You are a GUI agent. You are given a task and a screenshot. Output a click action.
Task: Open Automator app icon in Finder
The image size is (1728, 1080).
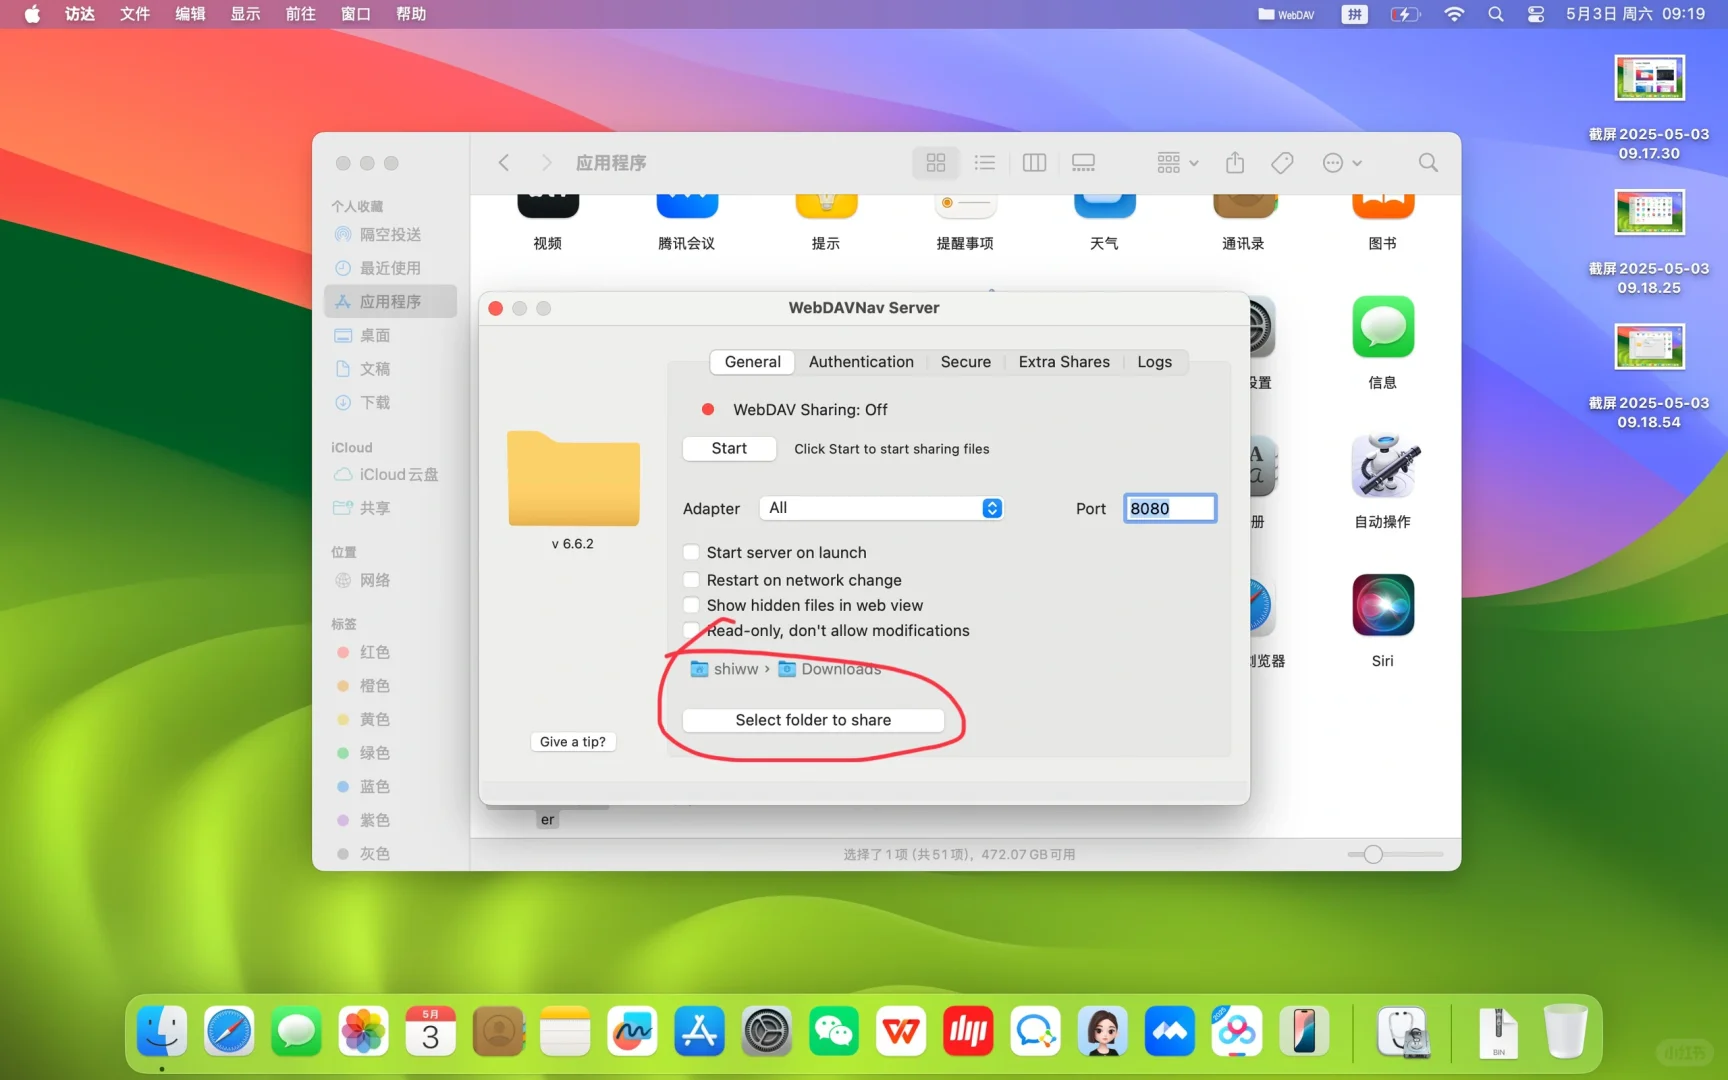click(1382, 467)
